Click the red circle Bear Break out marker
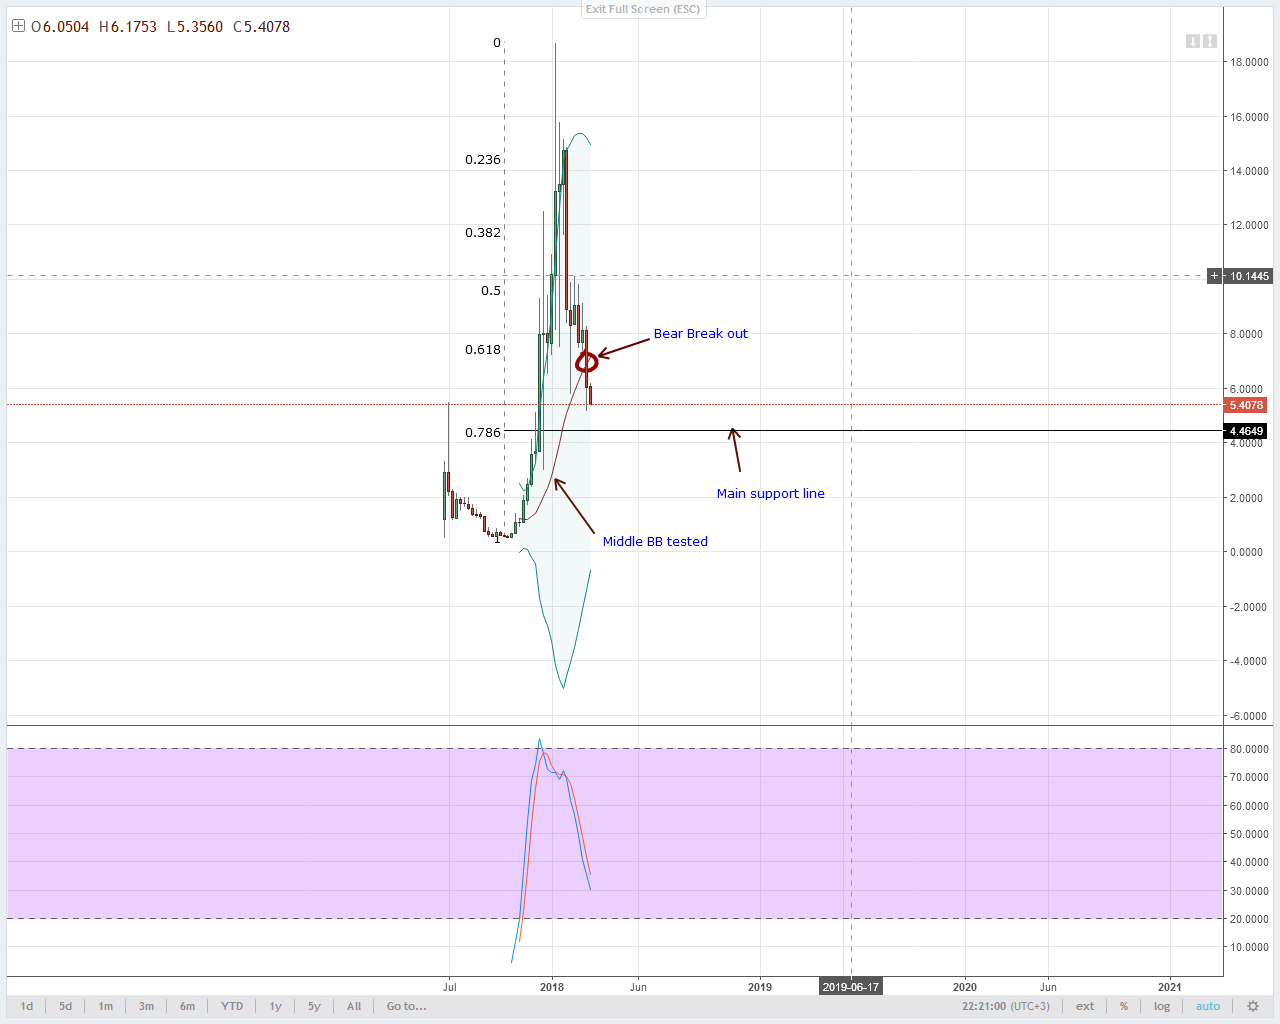1280x1024 pixels. tap(586, 361)
